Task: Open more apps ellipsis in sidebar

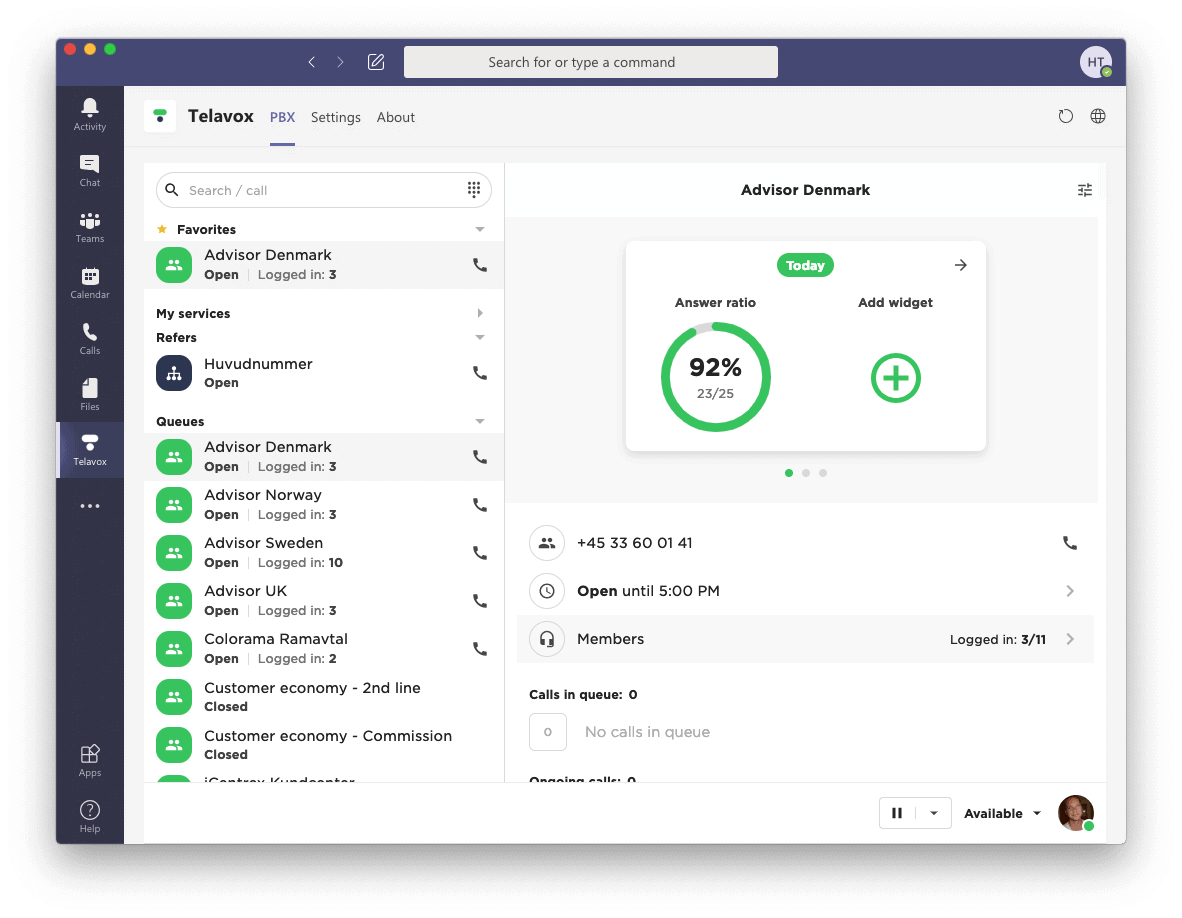Action: pos(90,506)
